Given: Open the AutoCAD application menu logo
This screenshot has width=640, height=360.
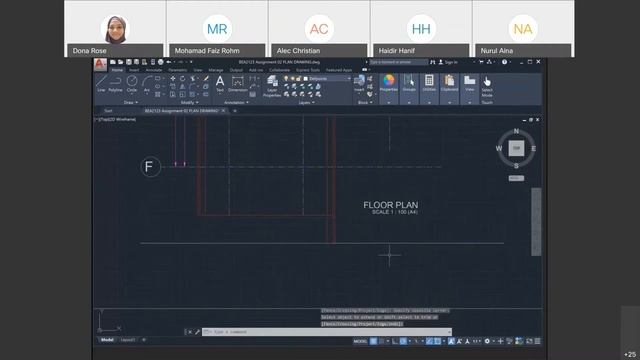Looking at the screenshot, I should pyautogui.click(x=100, y=64).
